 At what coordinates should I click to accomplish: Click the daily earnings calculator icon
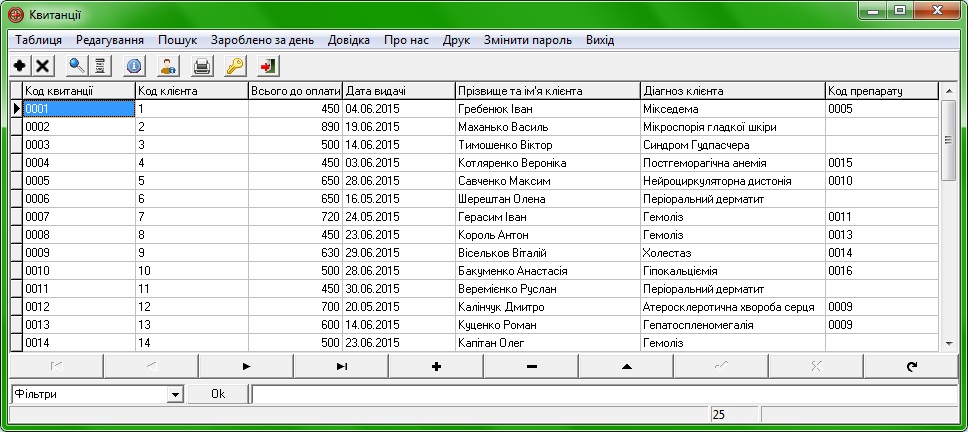point(100,65)
